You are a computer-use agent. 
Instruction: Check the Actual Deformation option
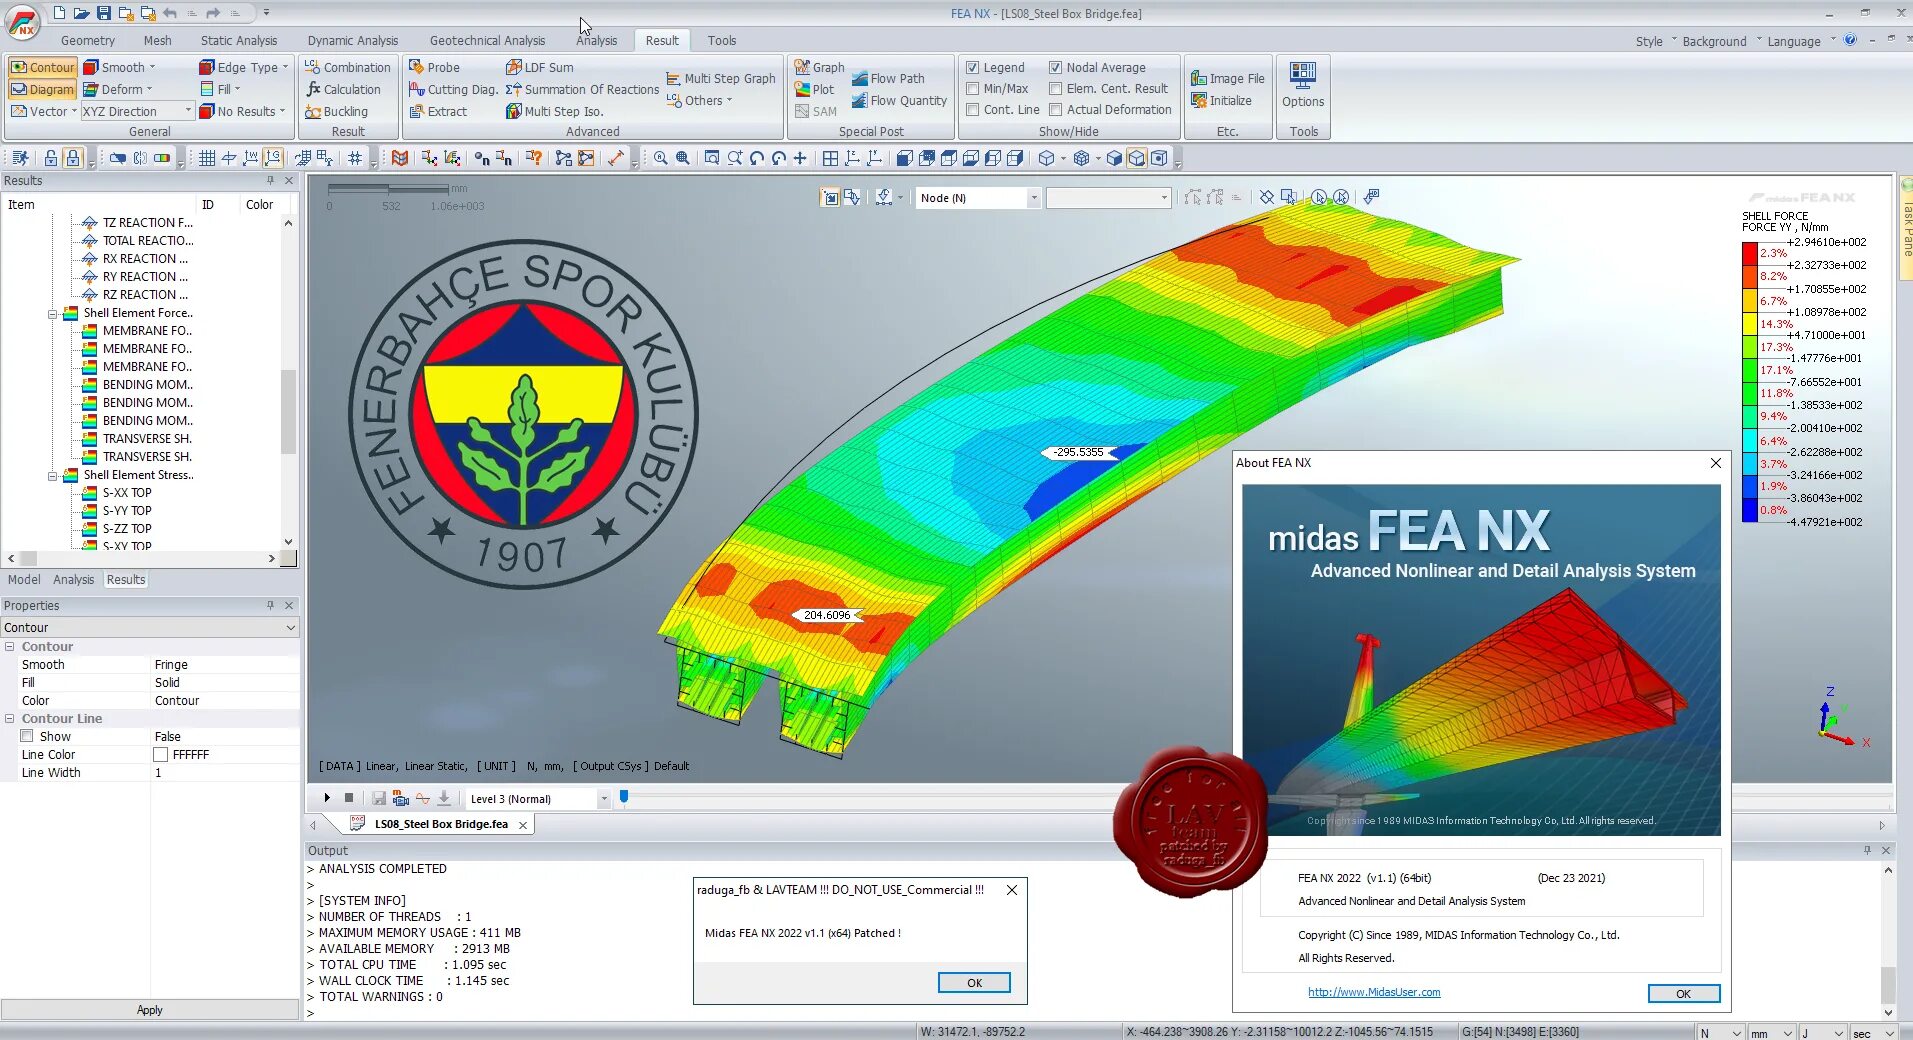point(1055,109)
